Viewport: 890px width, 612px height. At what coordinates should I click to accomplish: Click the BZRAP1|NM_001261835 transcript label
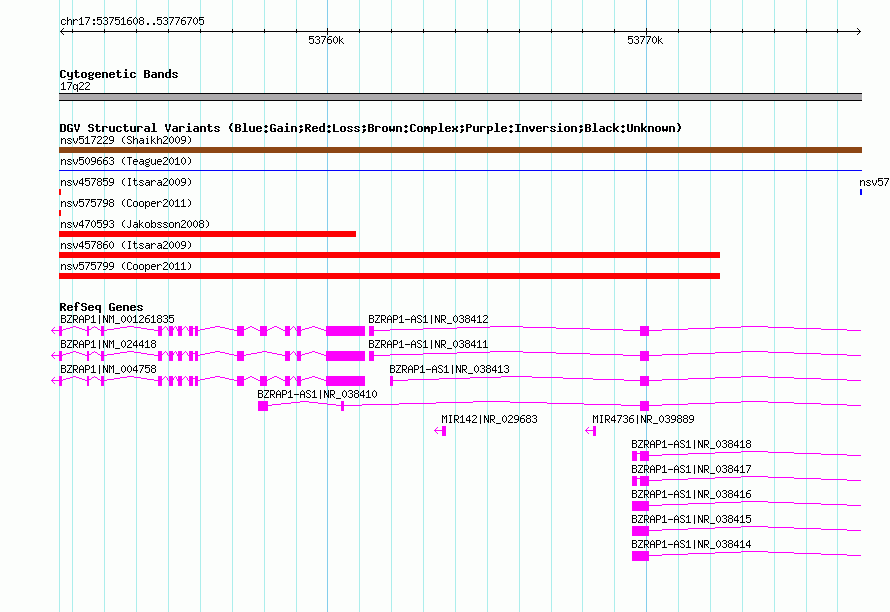coord(117,320)
